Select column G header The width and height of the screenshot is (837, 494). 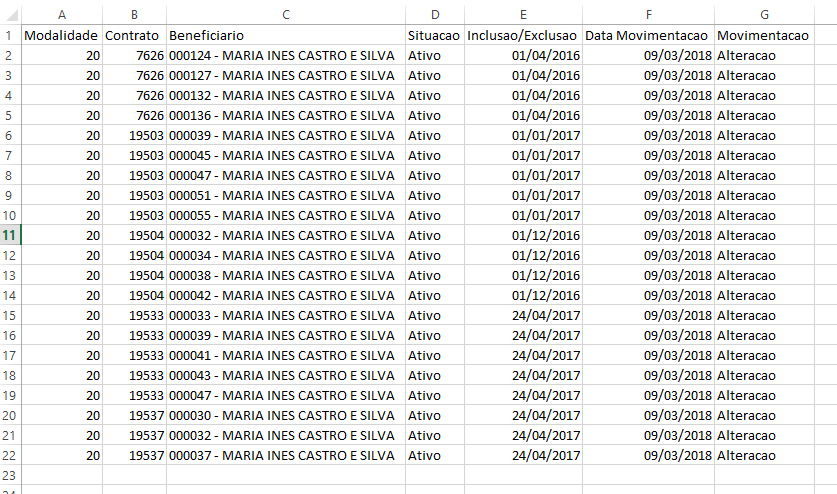click(764, 14)
